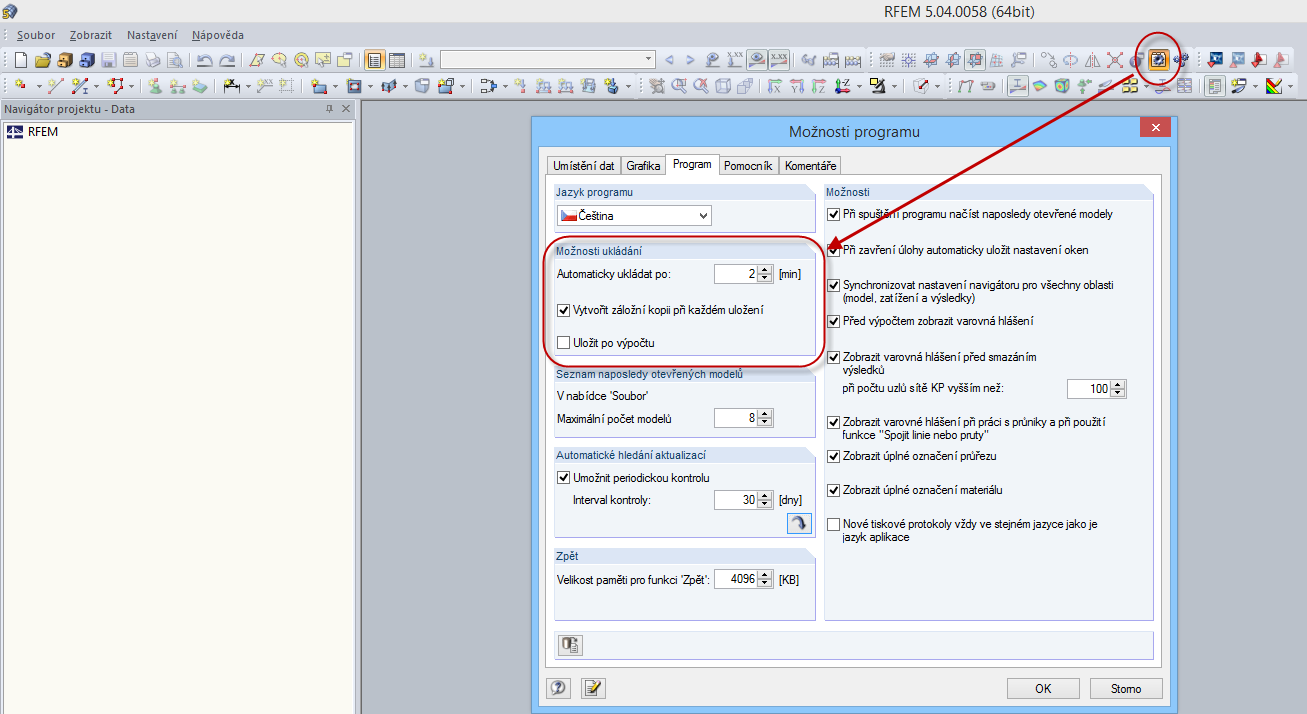Click the mirror tool icon in toolbar
1307x714 pixels.
pyautogui.click(x=1092, y=60)
